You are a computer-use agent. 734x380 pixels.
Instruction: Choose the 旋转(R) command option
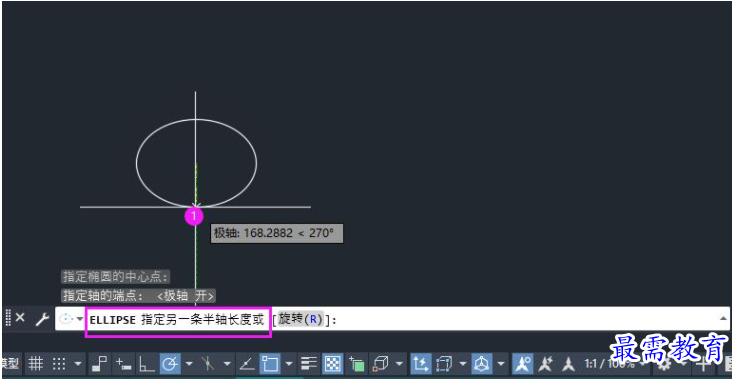[x=301, y=320]
